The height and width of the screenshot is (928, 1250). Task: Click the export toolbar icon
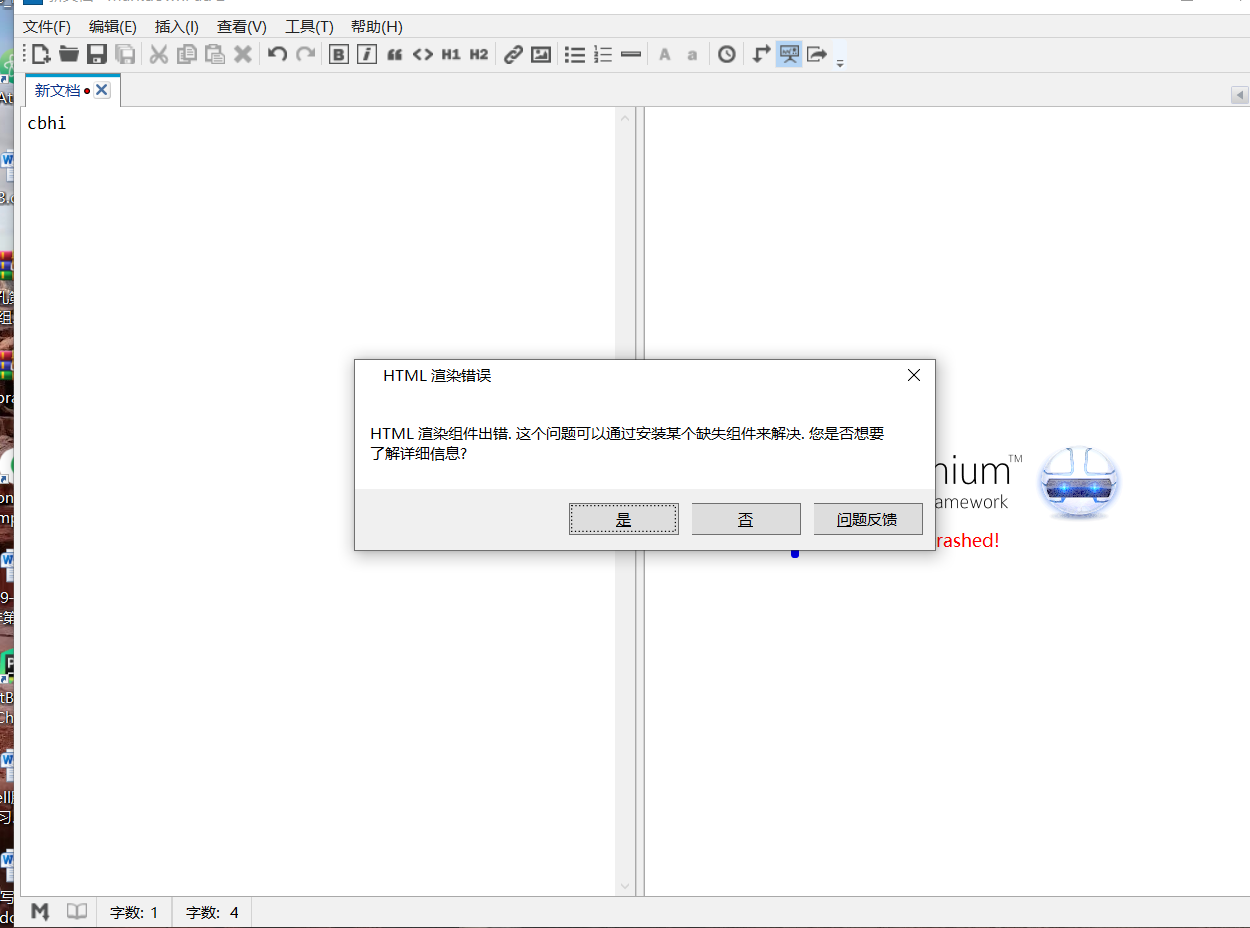click(x=817, y=54)
